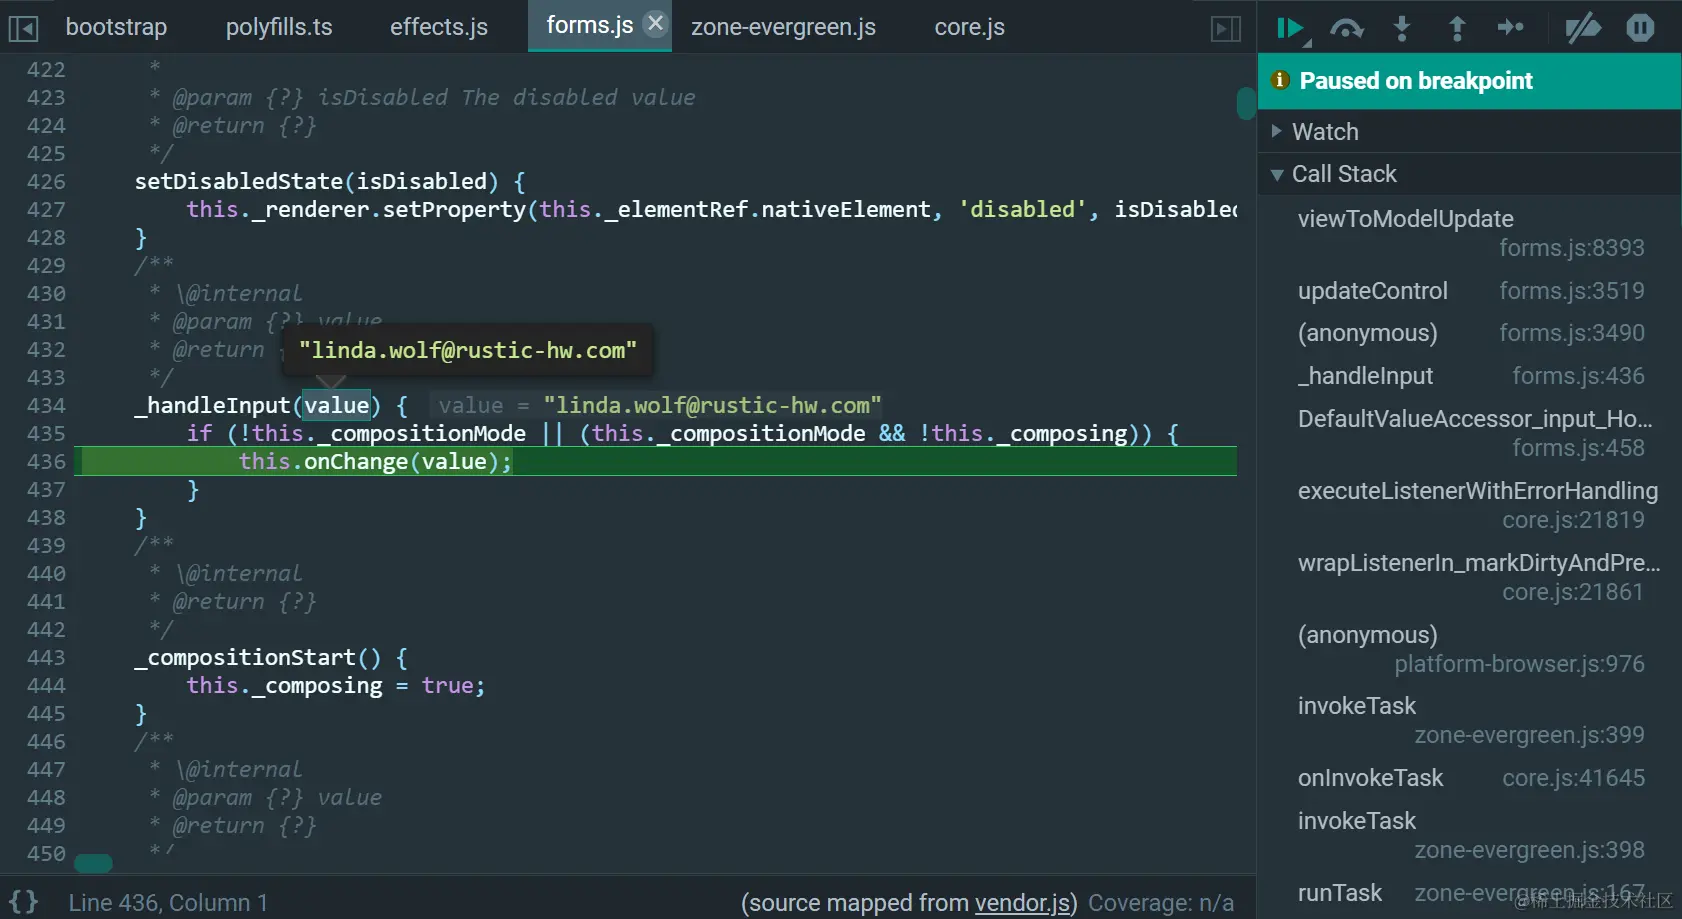
Task: Click the 'true' keyword on line 444
Action: pyautogui.click(x=447, y=686)
